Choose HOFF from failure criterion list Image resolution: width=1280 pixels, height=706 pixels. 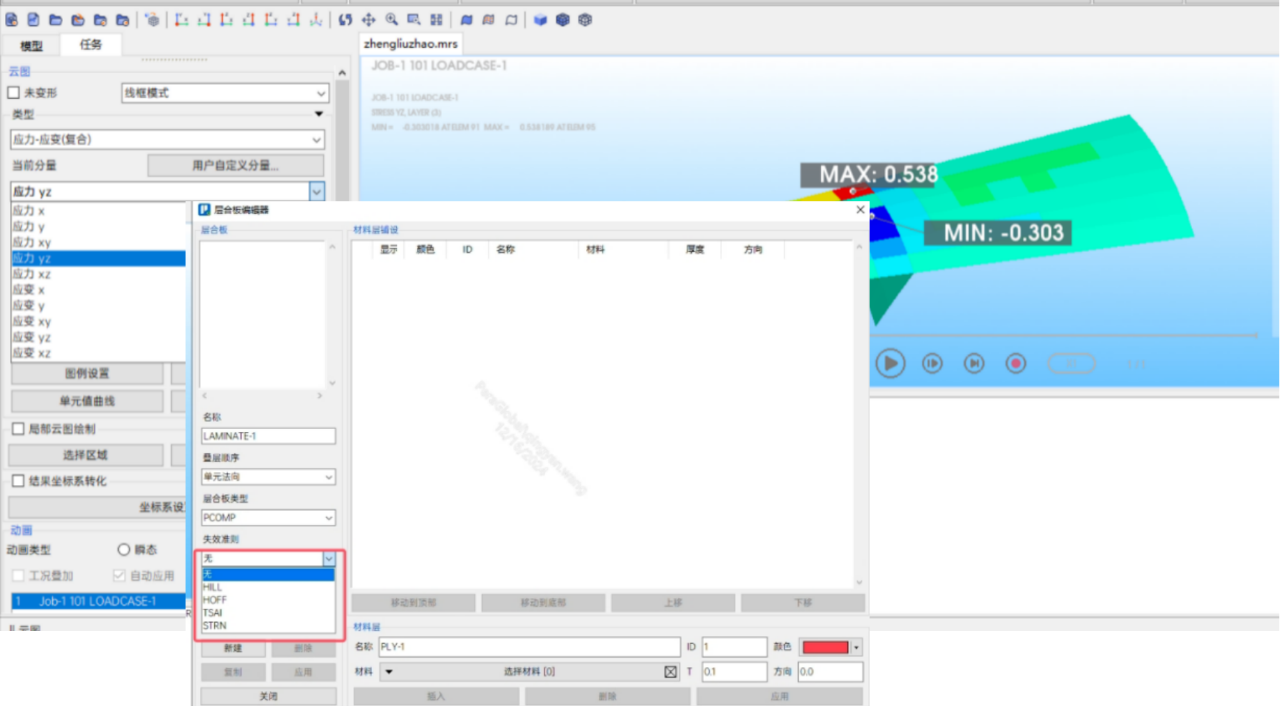click(x=214, y=600)
